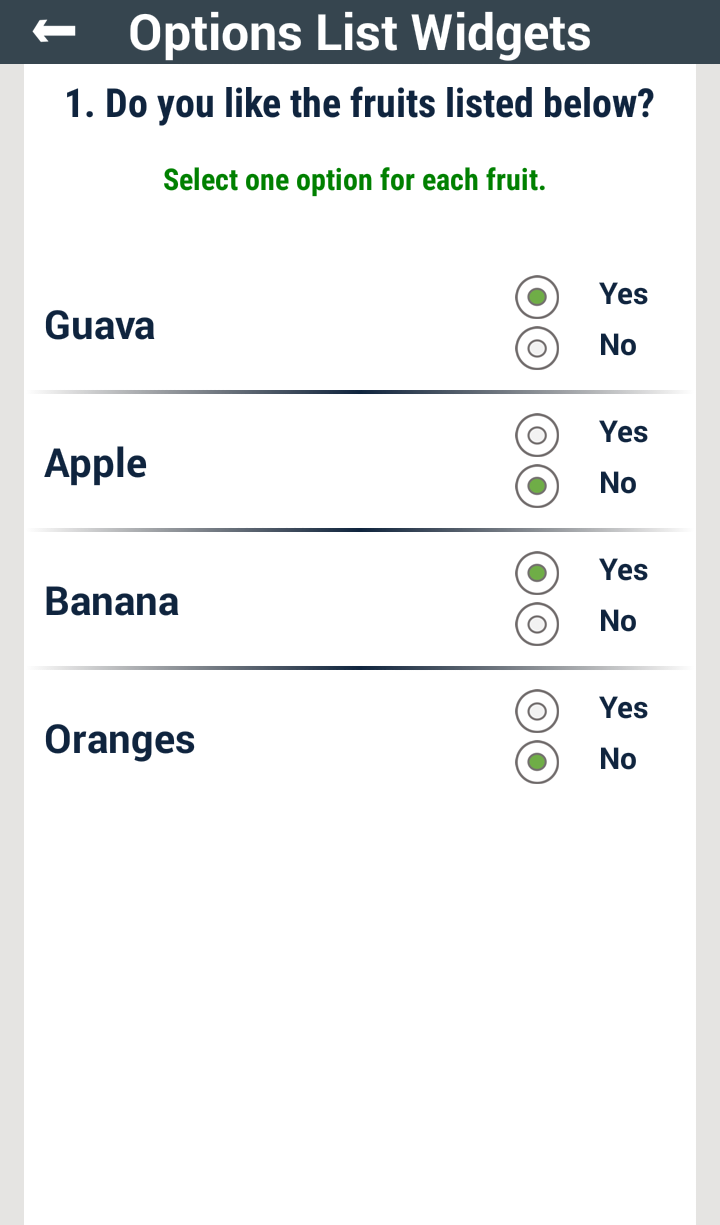Select Yes radio button for Guava
This screenshot has height=1225, width=720.
537,297
